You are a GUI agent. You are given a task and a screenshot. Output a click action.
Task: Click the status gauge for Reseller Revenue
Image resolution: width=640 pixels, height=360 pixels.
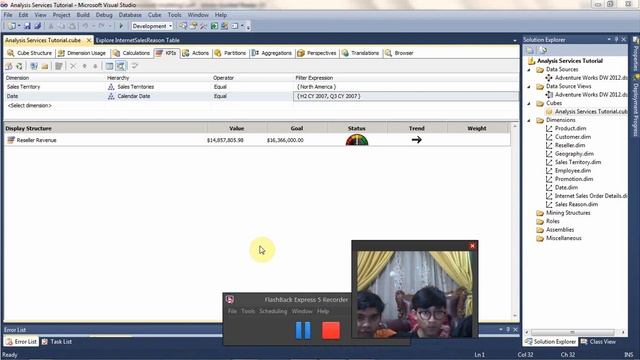click(x=357, y=140)
